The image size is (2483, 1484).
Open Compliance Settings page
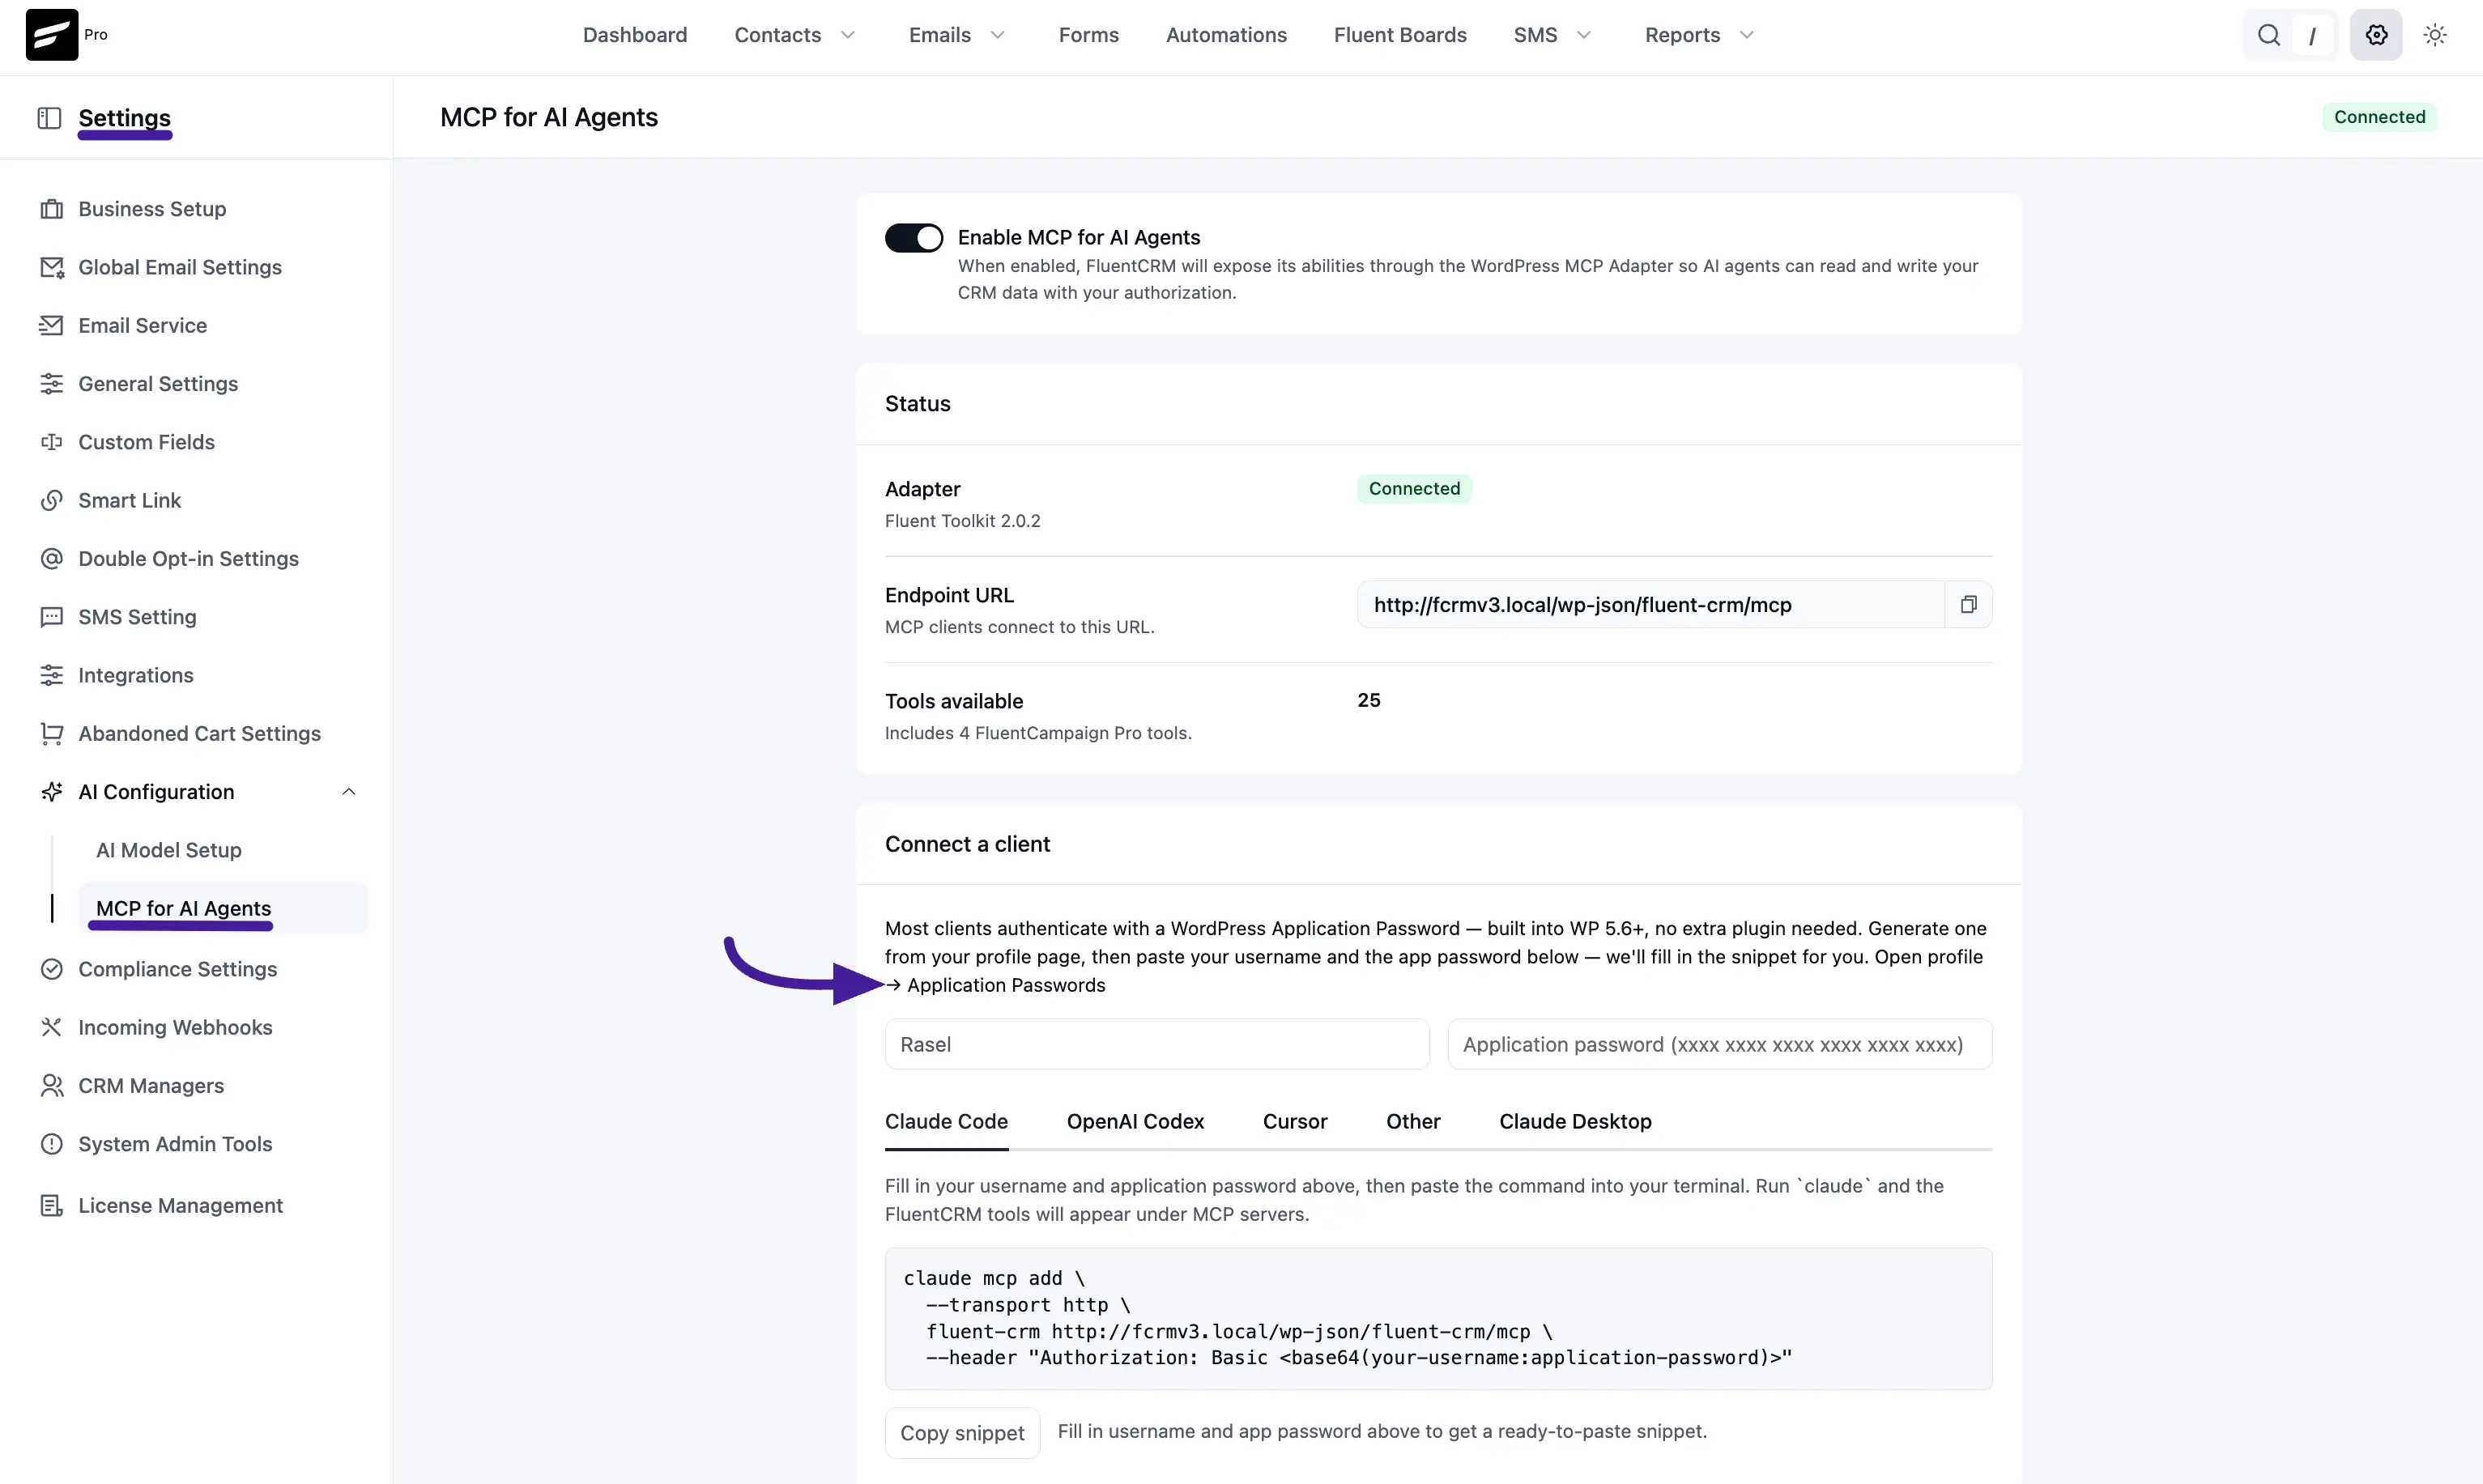(178, 969)
